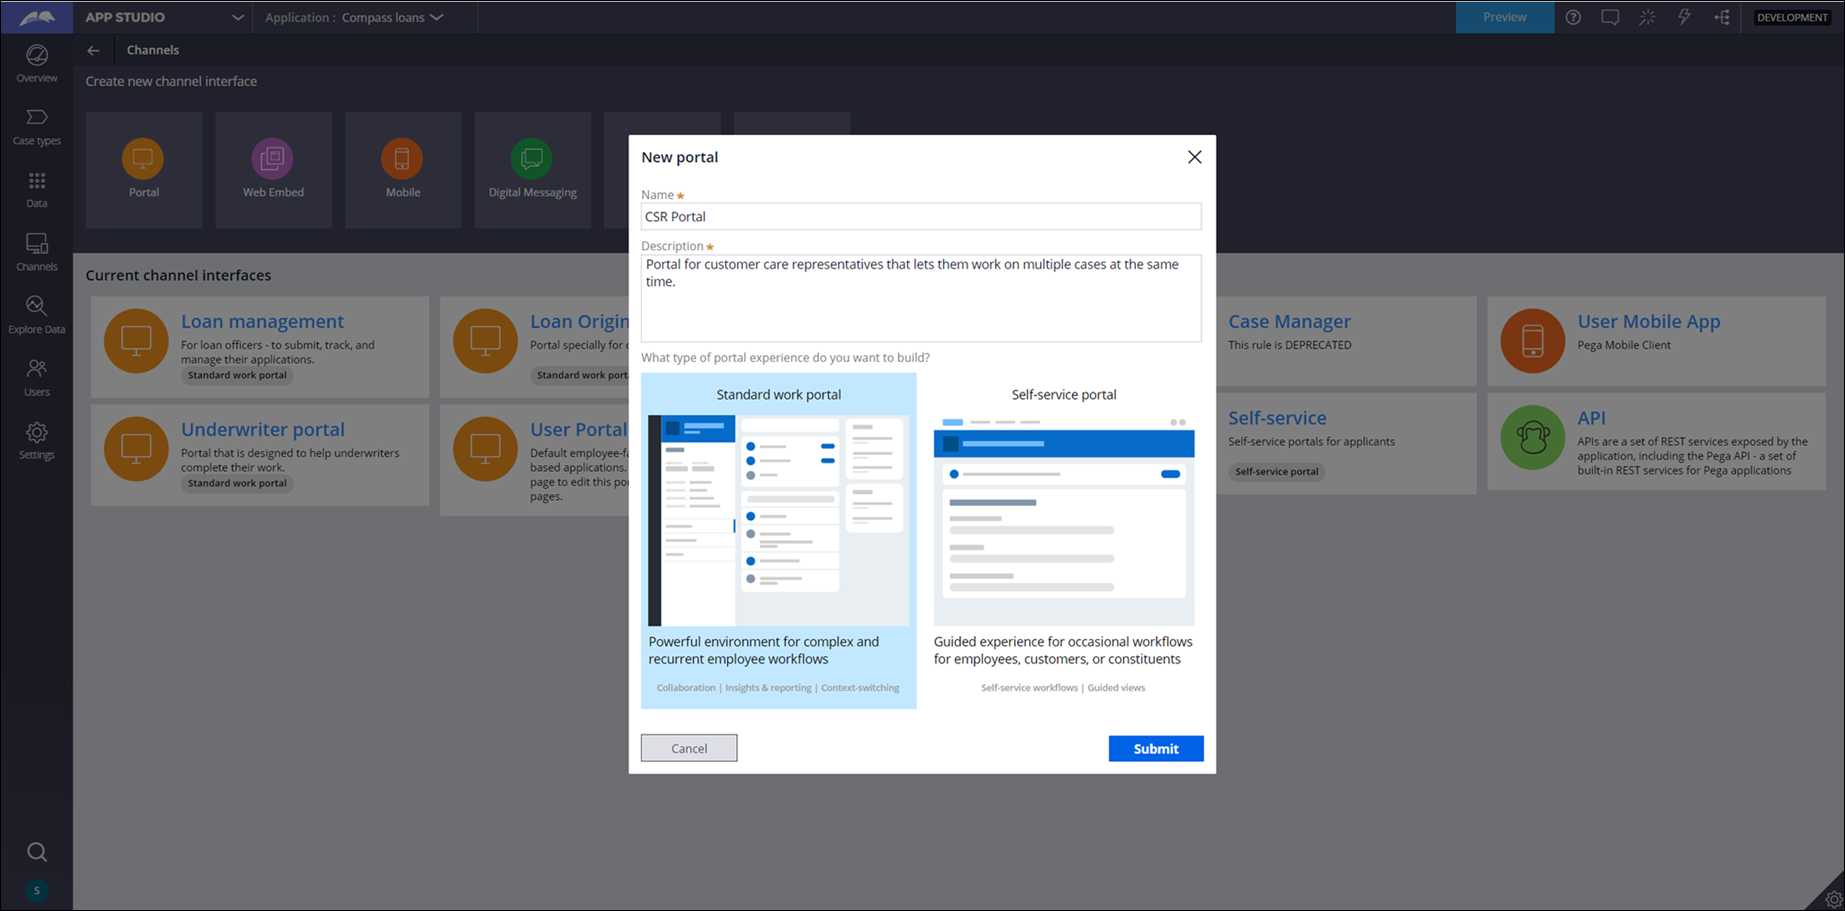Open the Loan management link
1845x911 pixels.
tap(262, 321)
